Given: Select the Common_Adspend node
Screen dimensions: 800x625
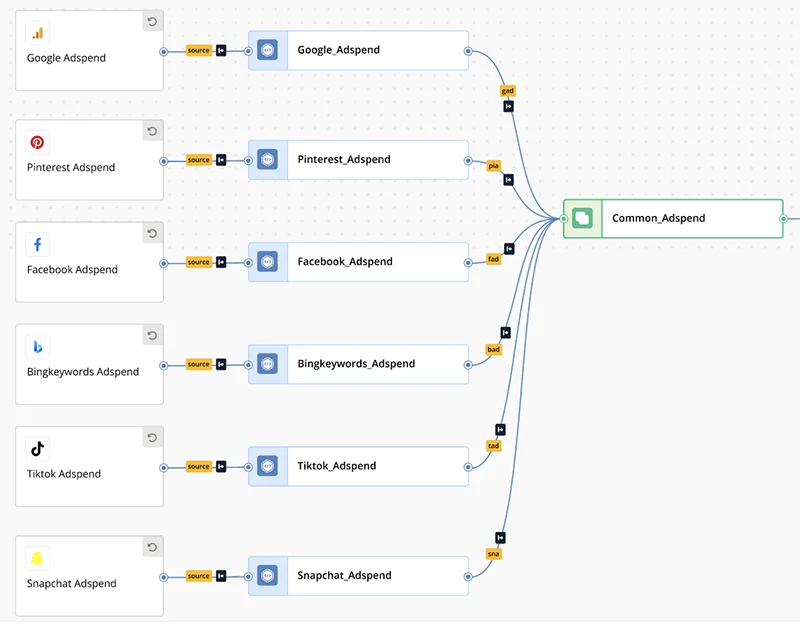Looking at the screenshot, I should click(x=673, y=219).
